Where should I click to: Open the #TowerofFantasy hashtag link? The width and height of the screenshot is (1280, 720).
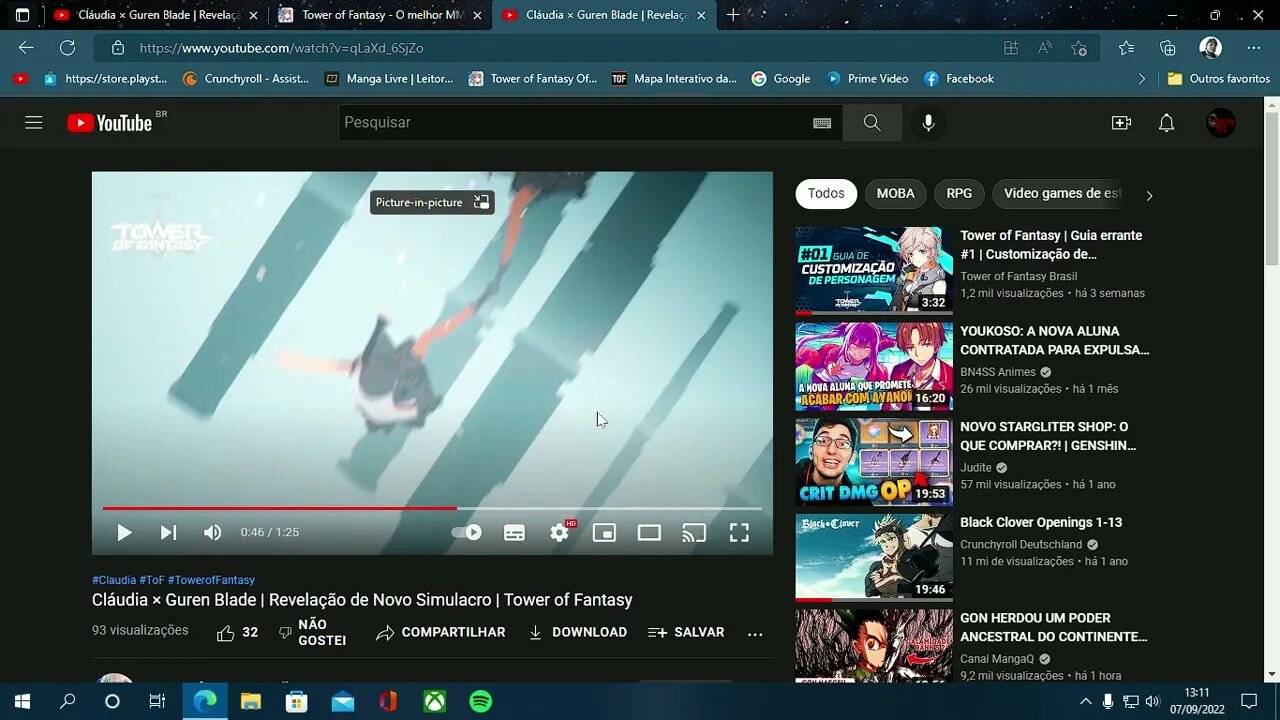click(x=211, y=580)
